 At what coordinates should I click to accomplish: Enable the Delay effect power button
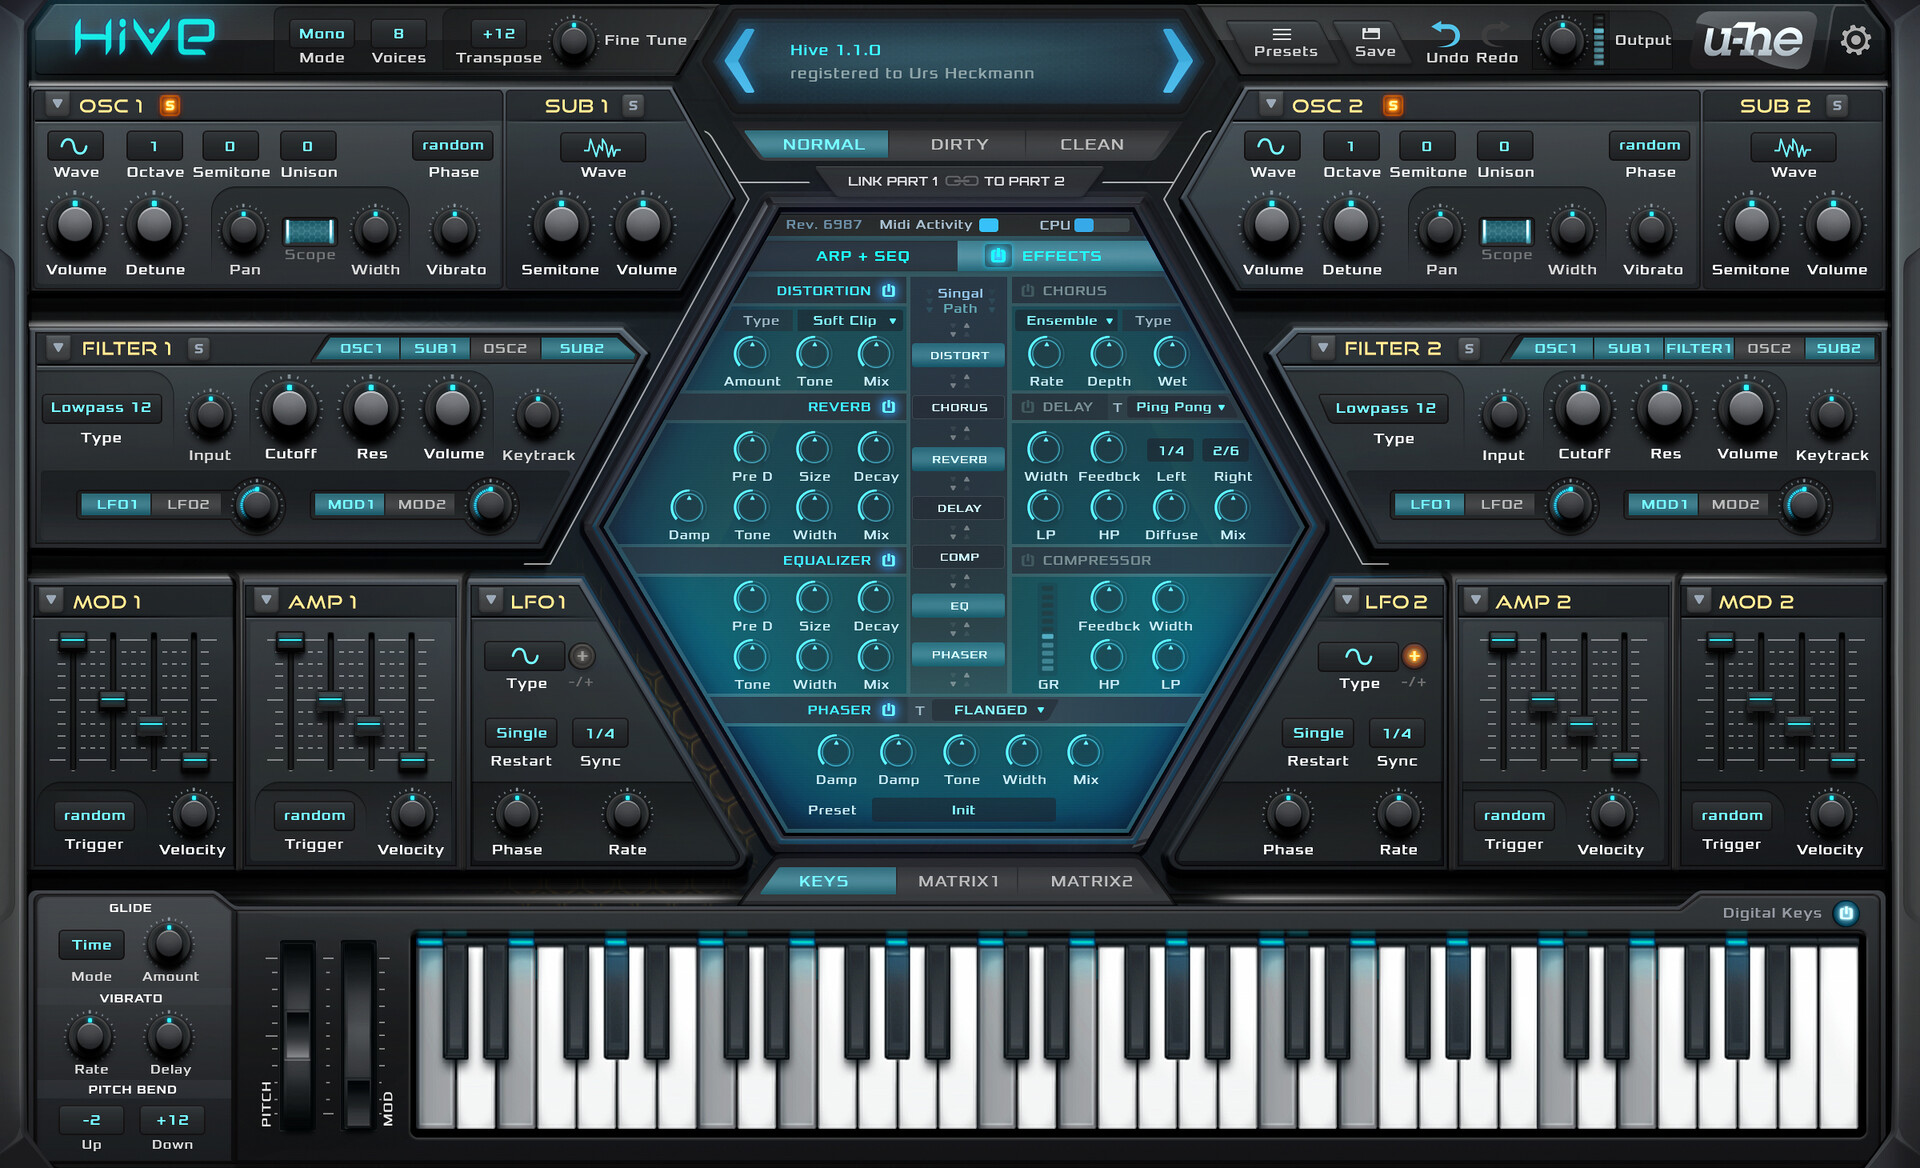[1027, 406]
